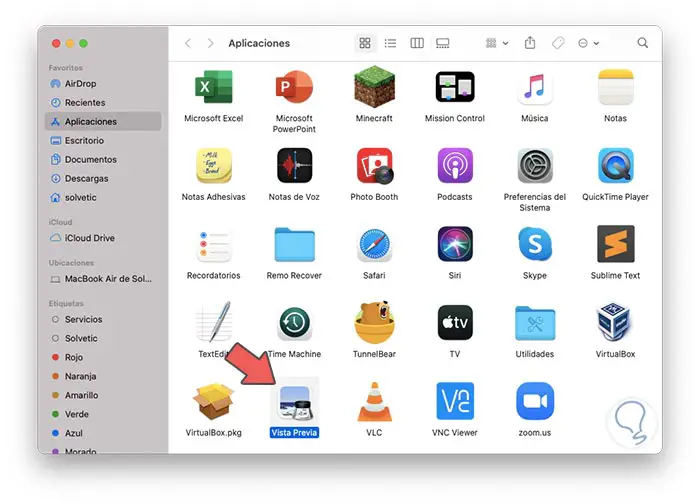Open the Safari compass icon

[374, 244]
